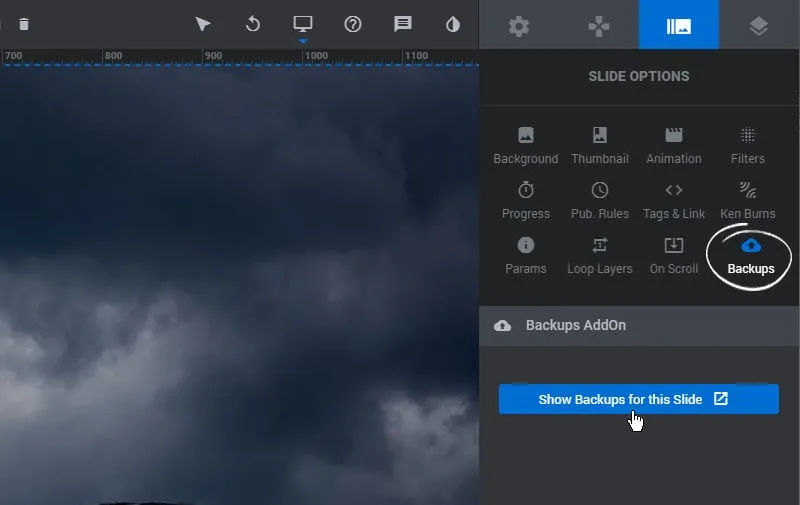Select the pointer selection tool
Screen dimensions: 800x505
click(x=203, y=24)
